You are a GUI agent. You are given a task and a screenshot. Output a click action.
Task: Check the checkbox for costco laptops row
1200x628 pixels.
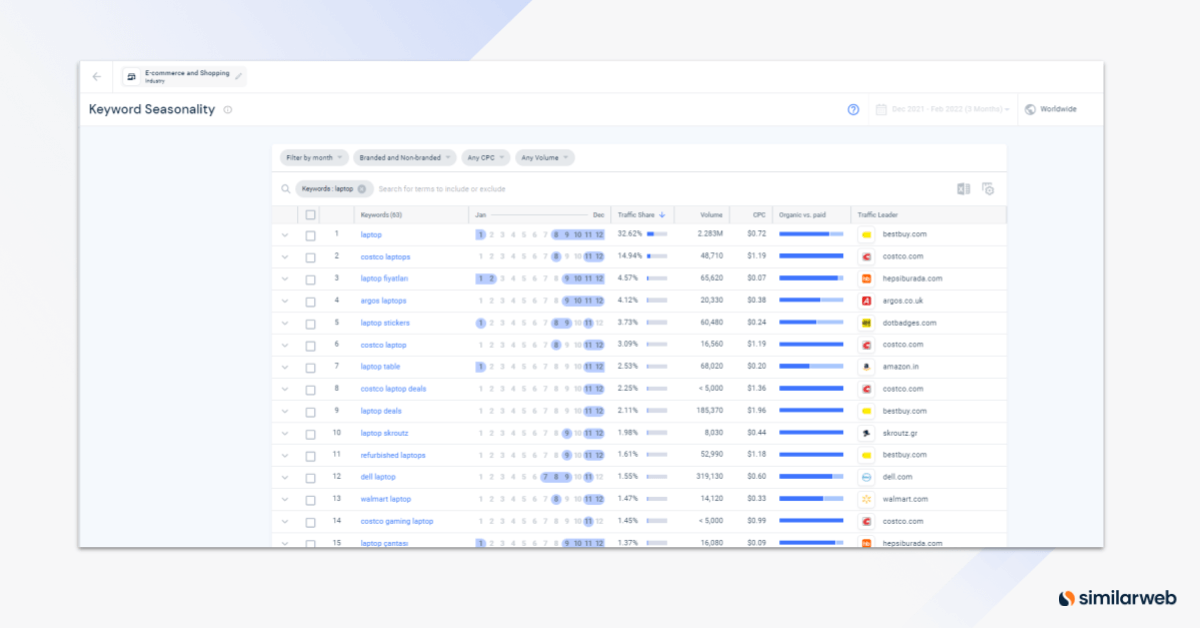pos(311,256)
